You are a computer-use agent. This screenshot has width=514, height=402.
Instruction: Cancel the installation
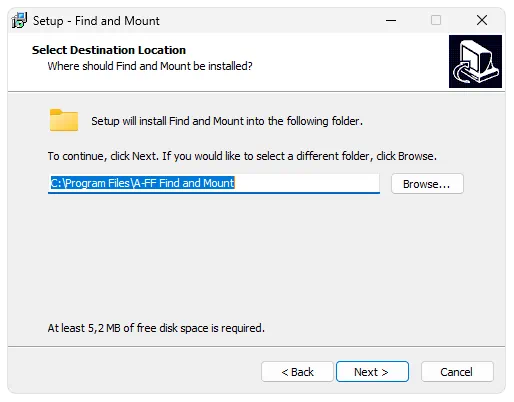[x=457, y=372]
